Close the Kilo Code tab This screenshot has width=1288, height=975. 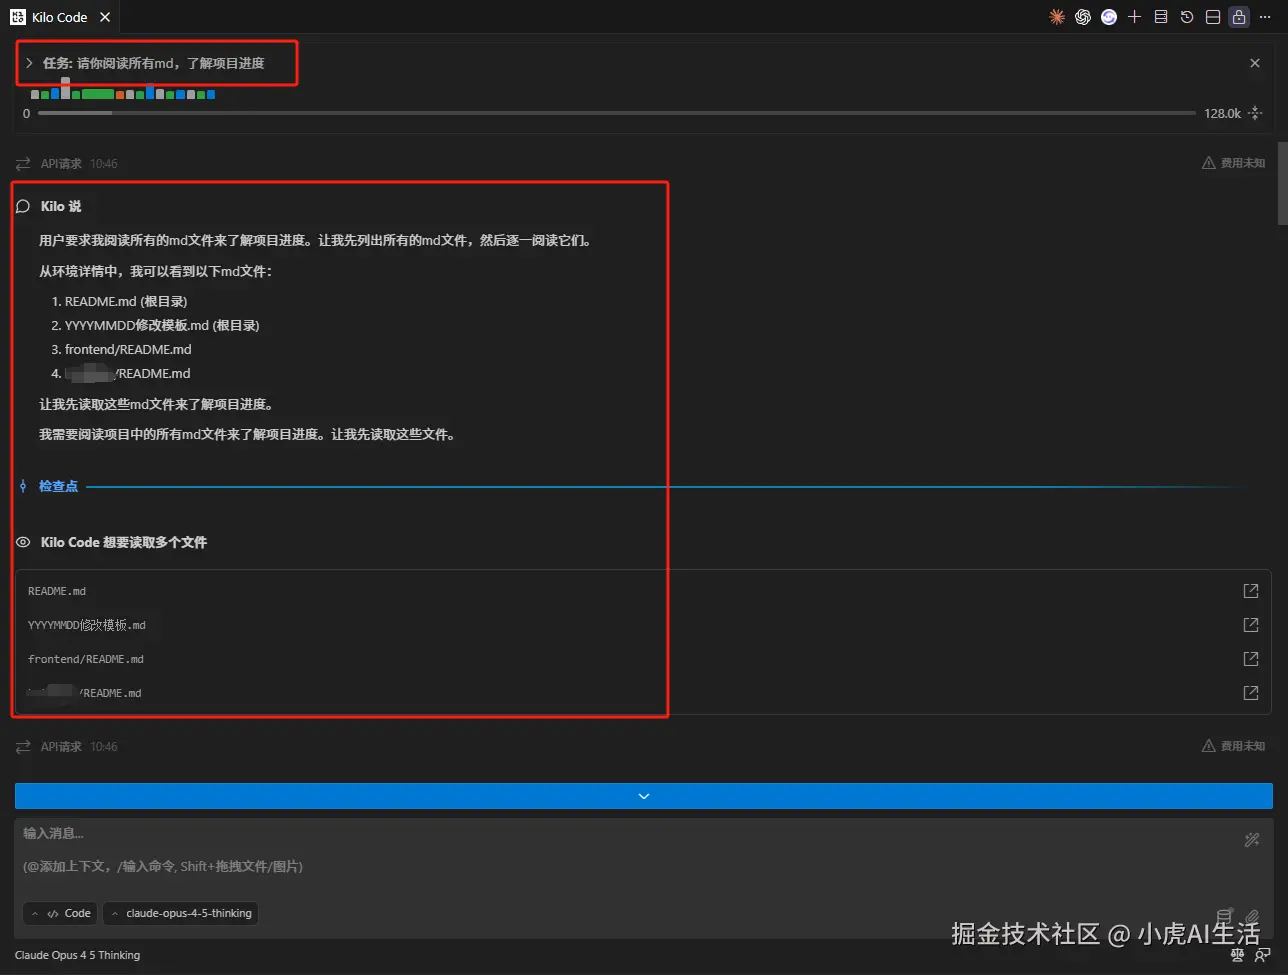coord(105,17)
